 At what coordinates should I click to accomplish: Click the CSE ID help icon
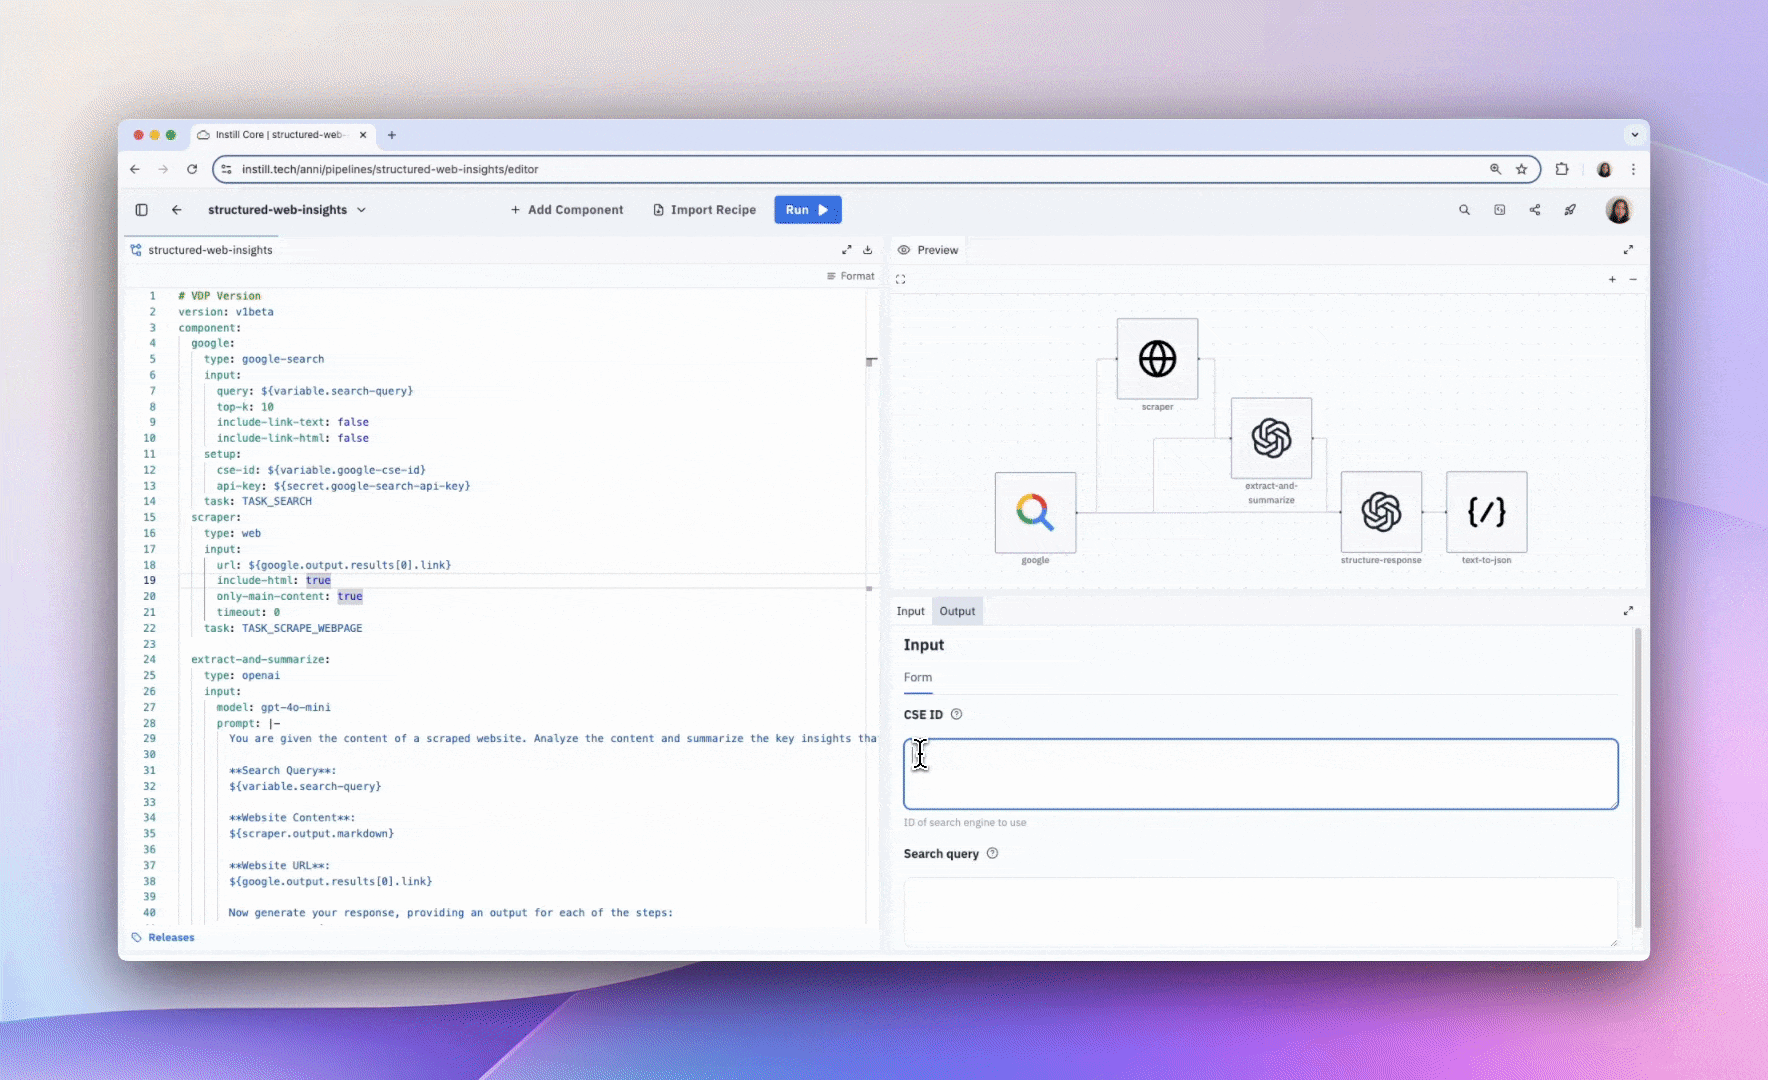click(x=956, y=714)
